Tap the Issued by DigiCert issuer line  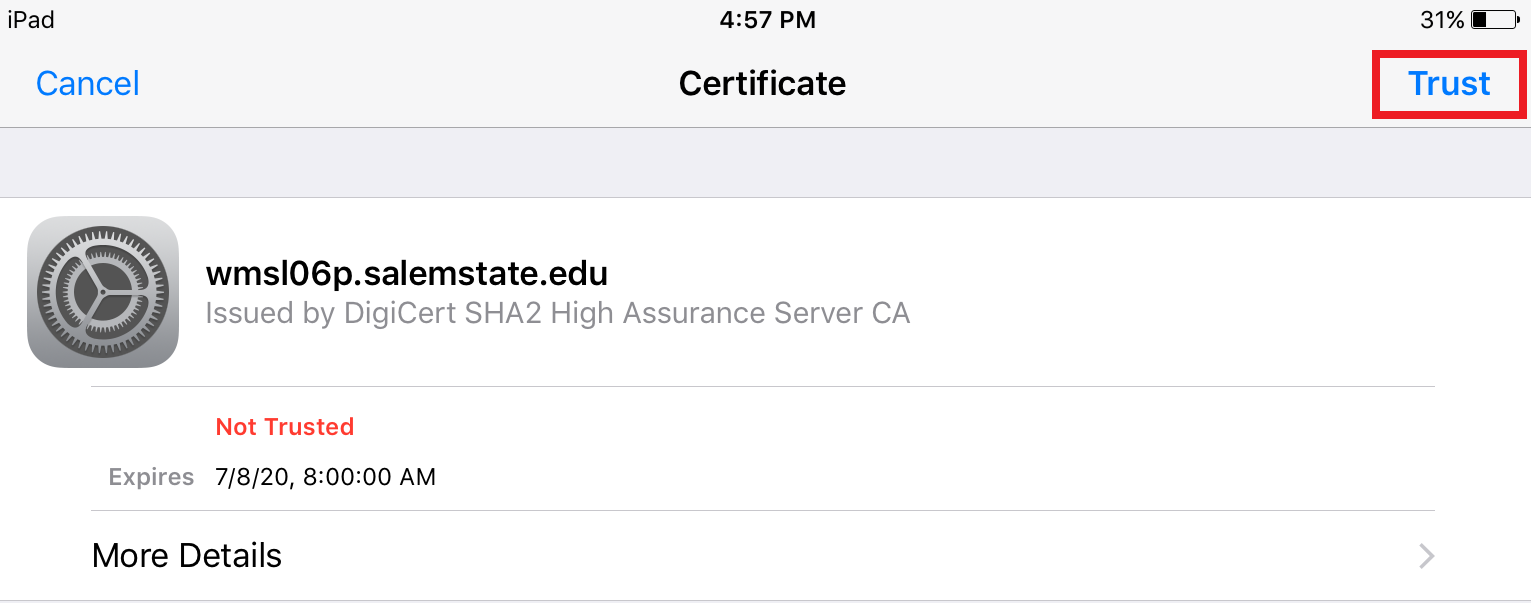pyautogui.click(x=558, y=314)
